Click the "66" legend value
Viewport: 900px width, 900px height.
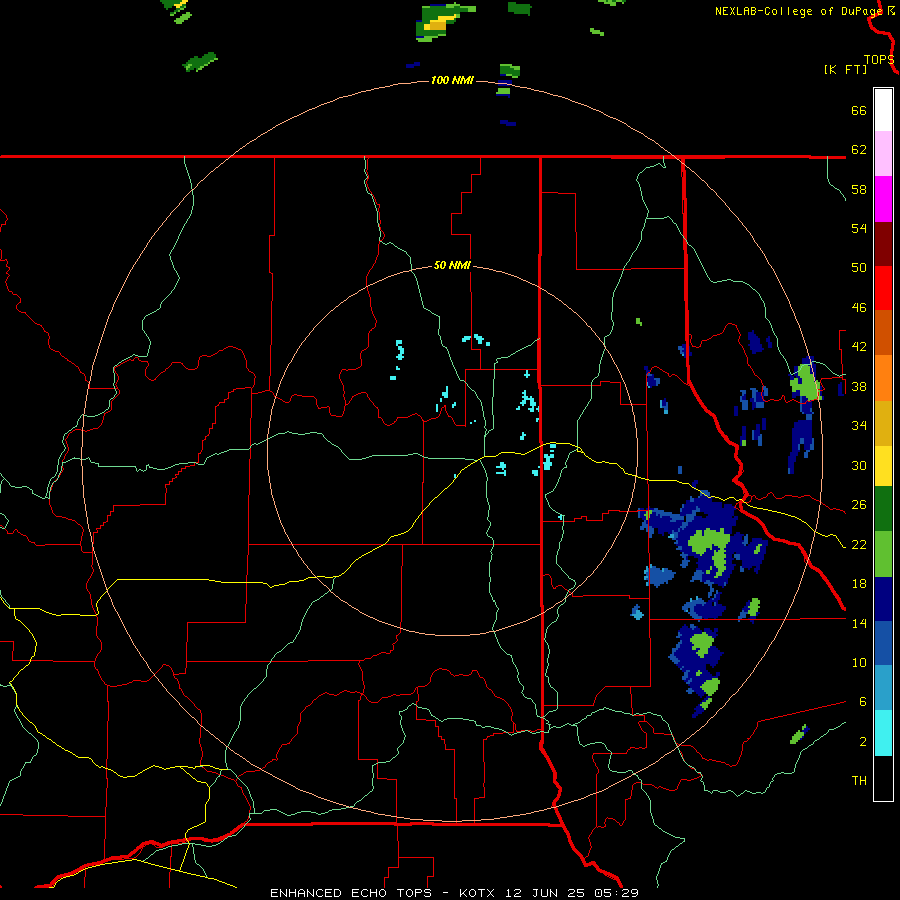click(859, 110)
